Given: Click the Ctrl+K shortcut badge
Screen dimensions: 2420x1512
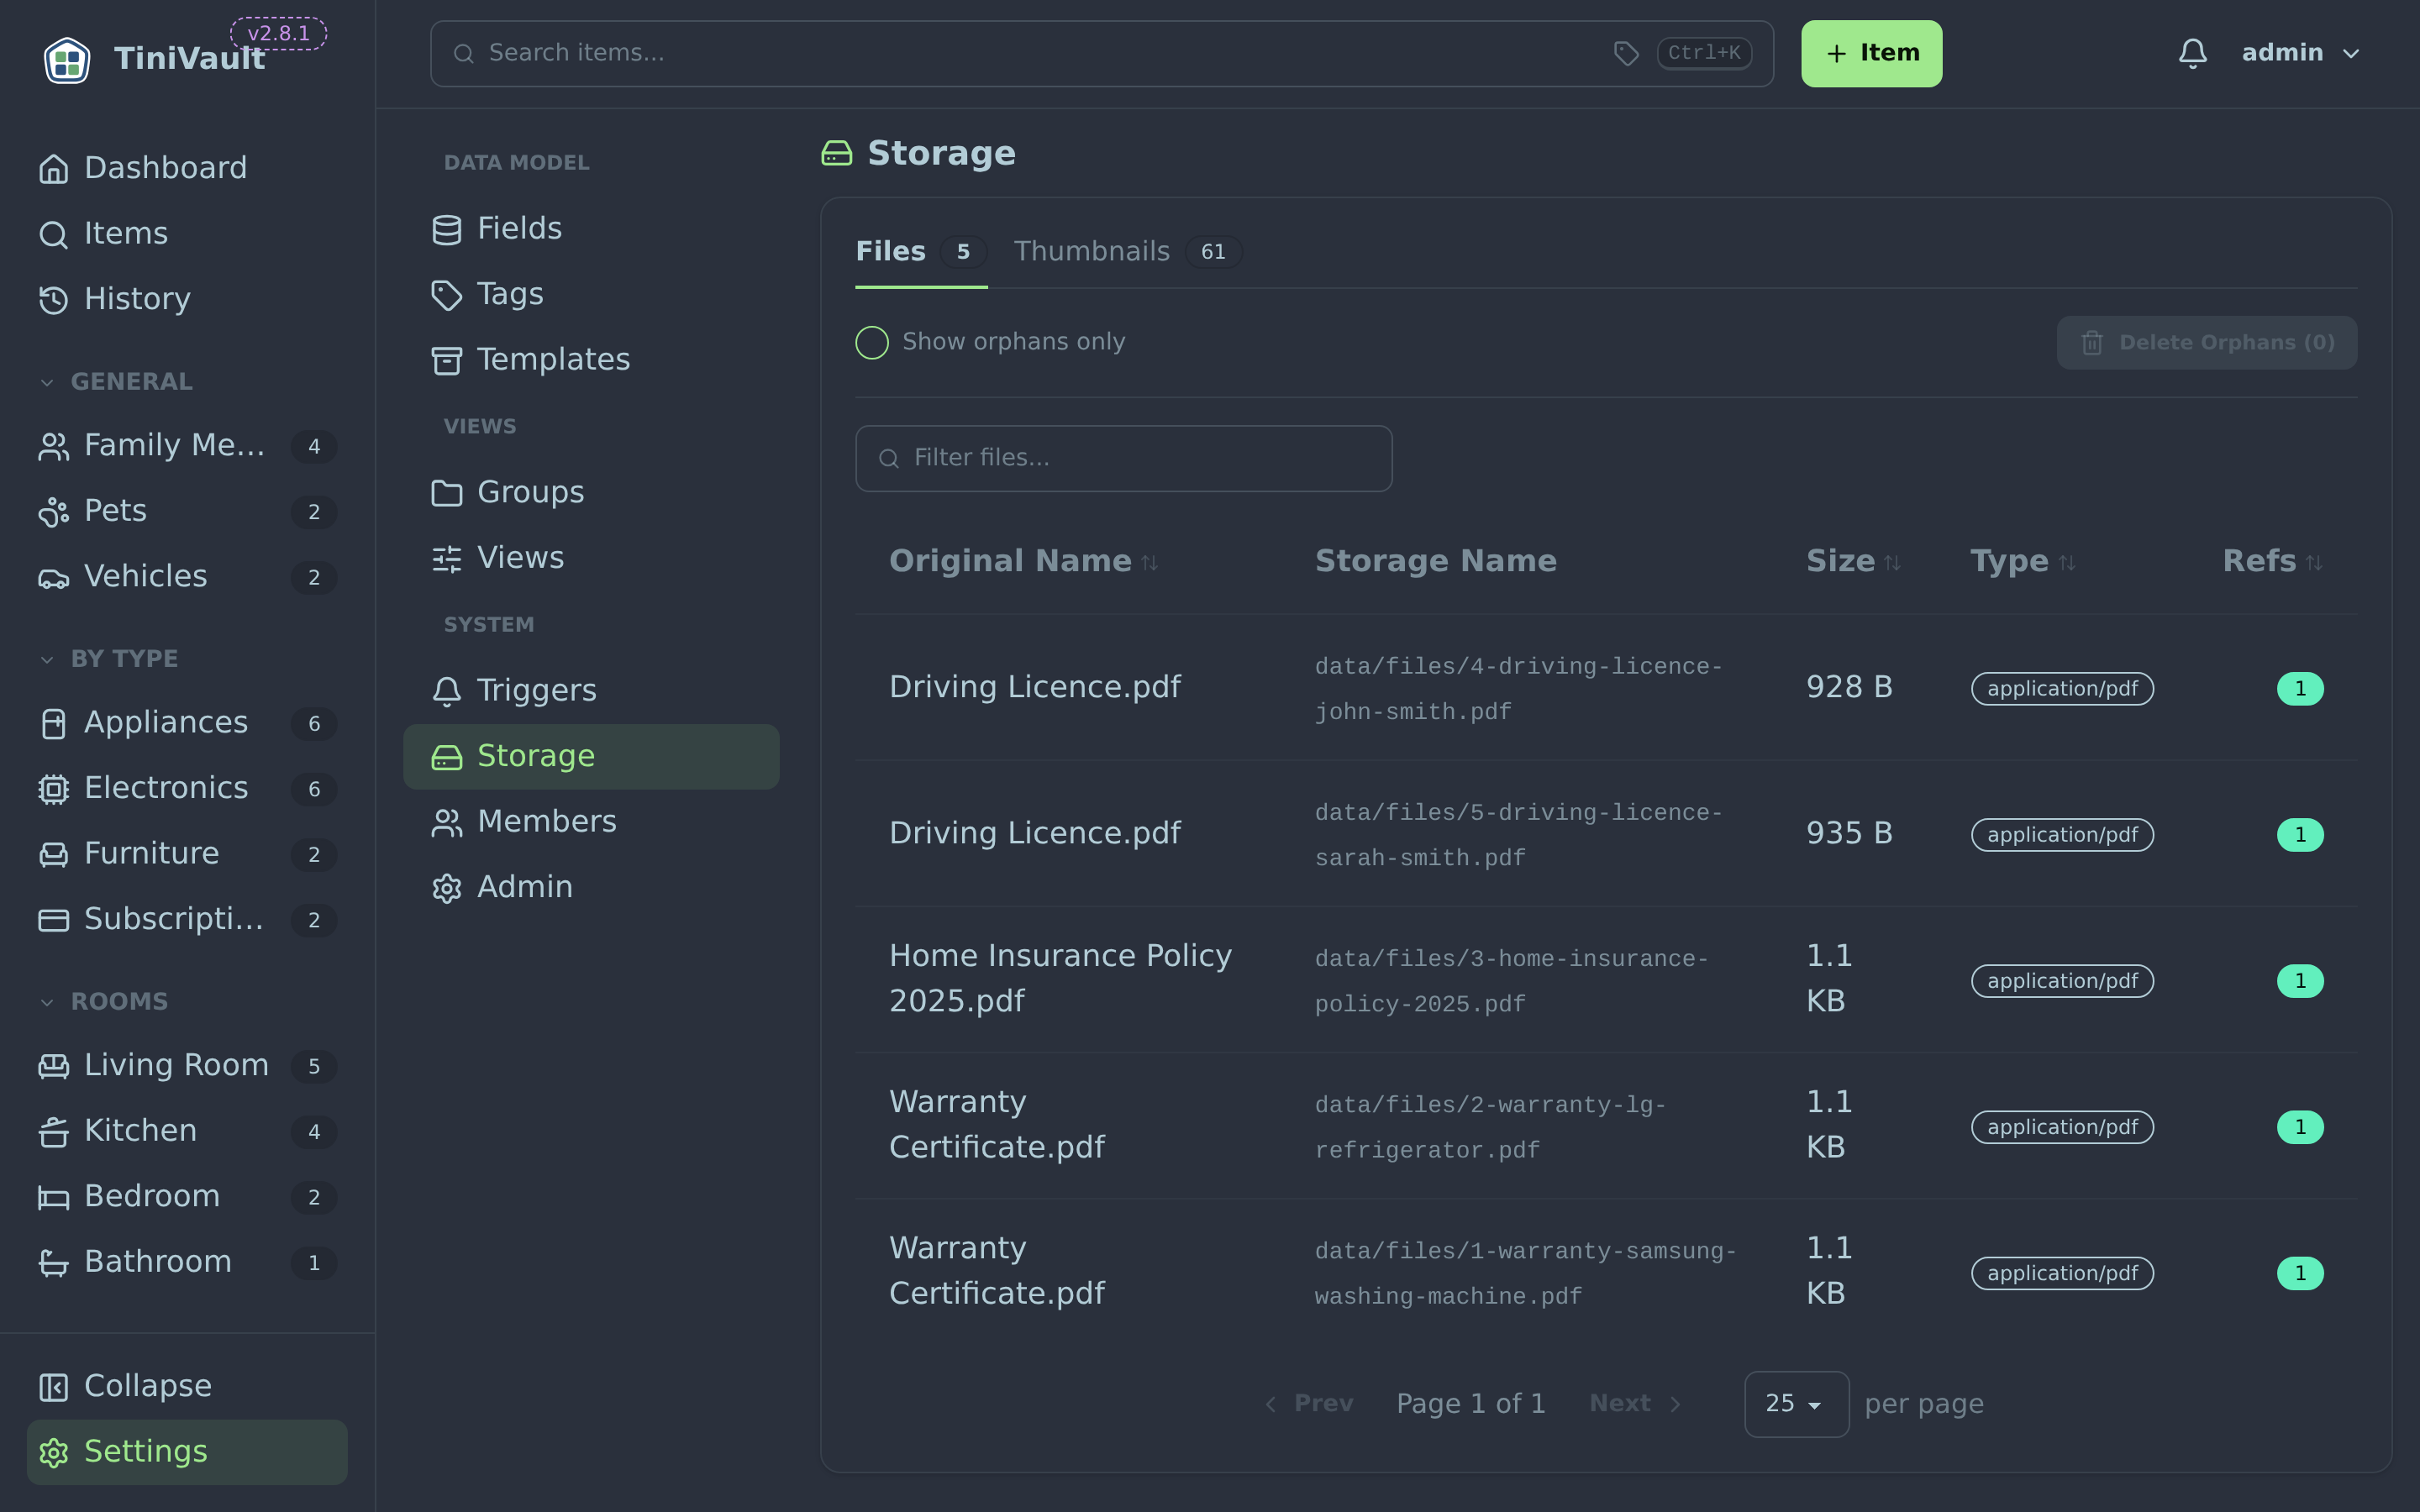Looking at the screenshot, I should pos(1704,53).
